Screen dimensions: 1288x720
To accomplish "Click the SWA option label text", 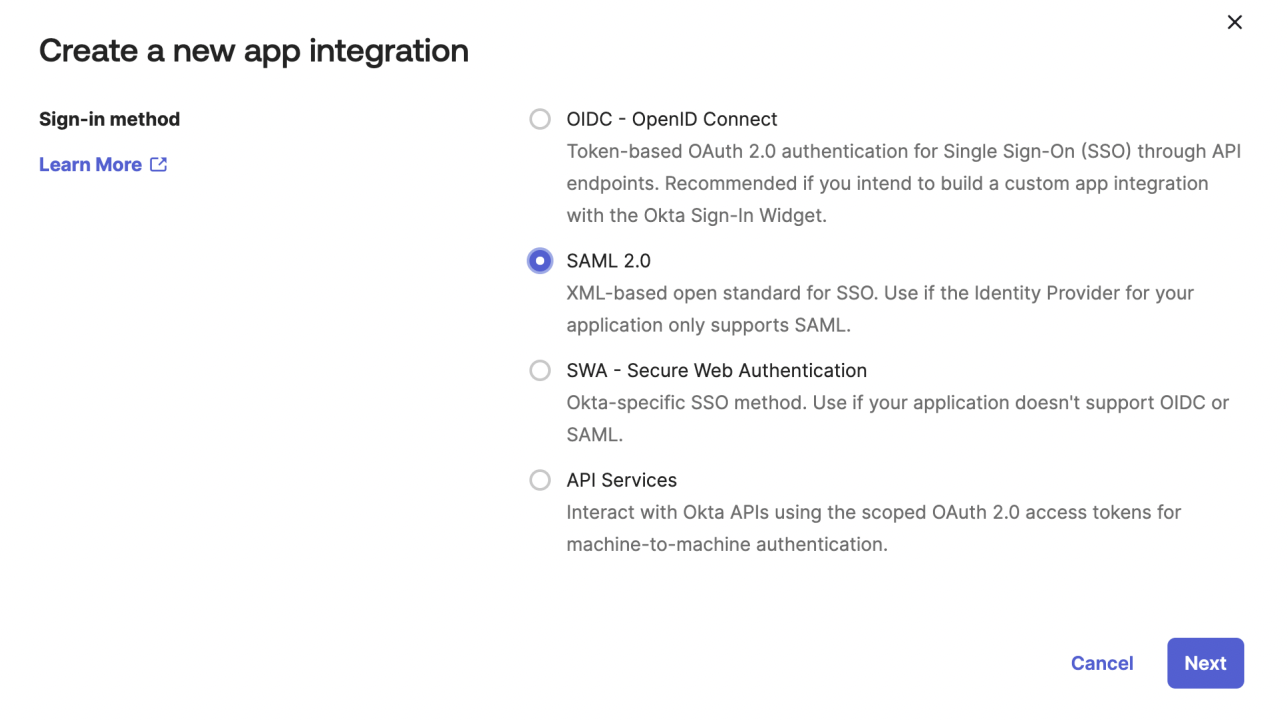I will 717,370.
